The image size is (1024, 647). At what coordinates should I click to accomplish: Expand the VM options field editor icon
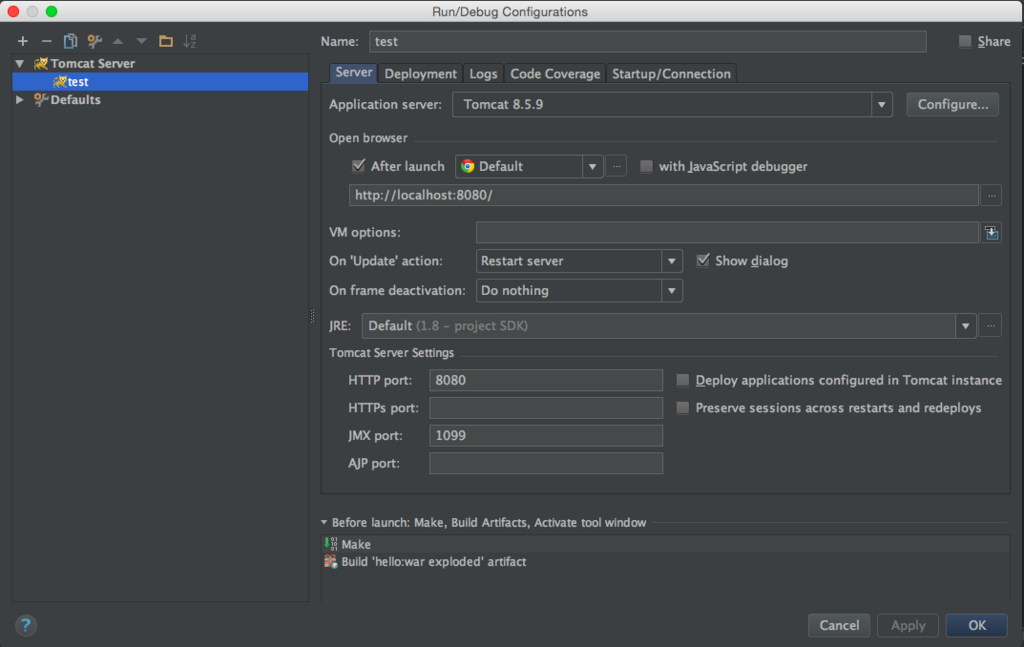coord(991,232)
